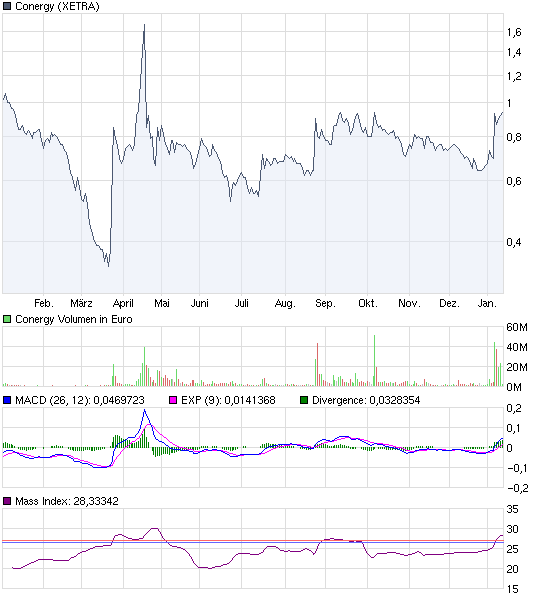545x597 pixels.
Task: Click the 0M volume axis value
Action: tap(514, 387)
